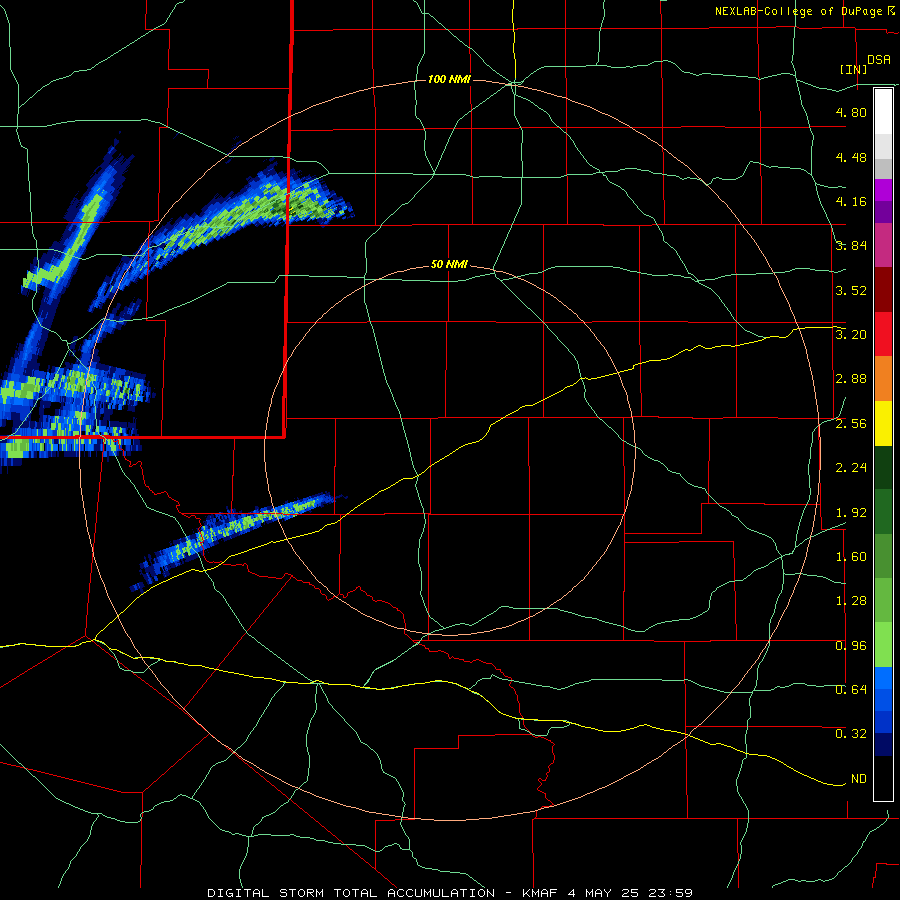
Task: Click the pink-magenta legend swatch
Action: pyautogui.click(x=883, y=246)
